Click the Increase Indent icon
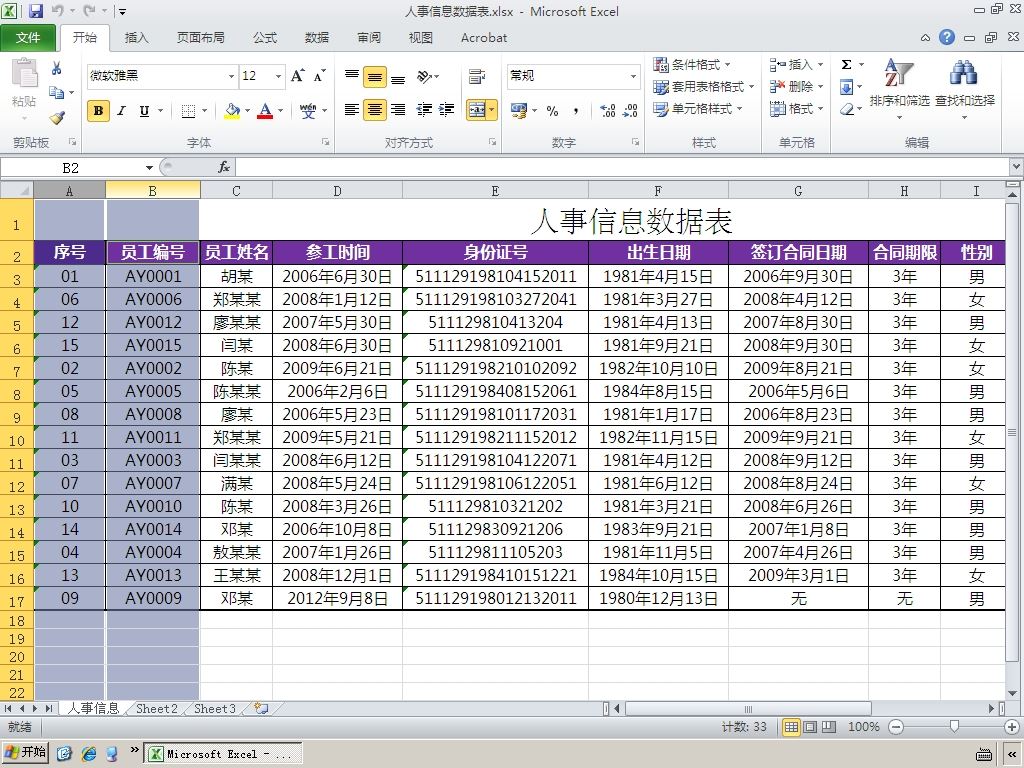 pos(446,110)
